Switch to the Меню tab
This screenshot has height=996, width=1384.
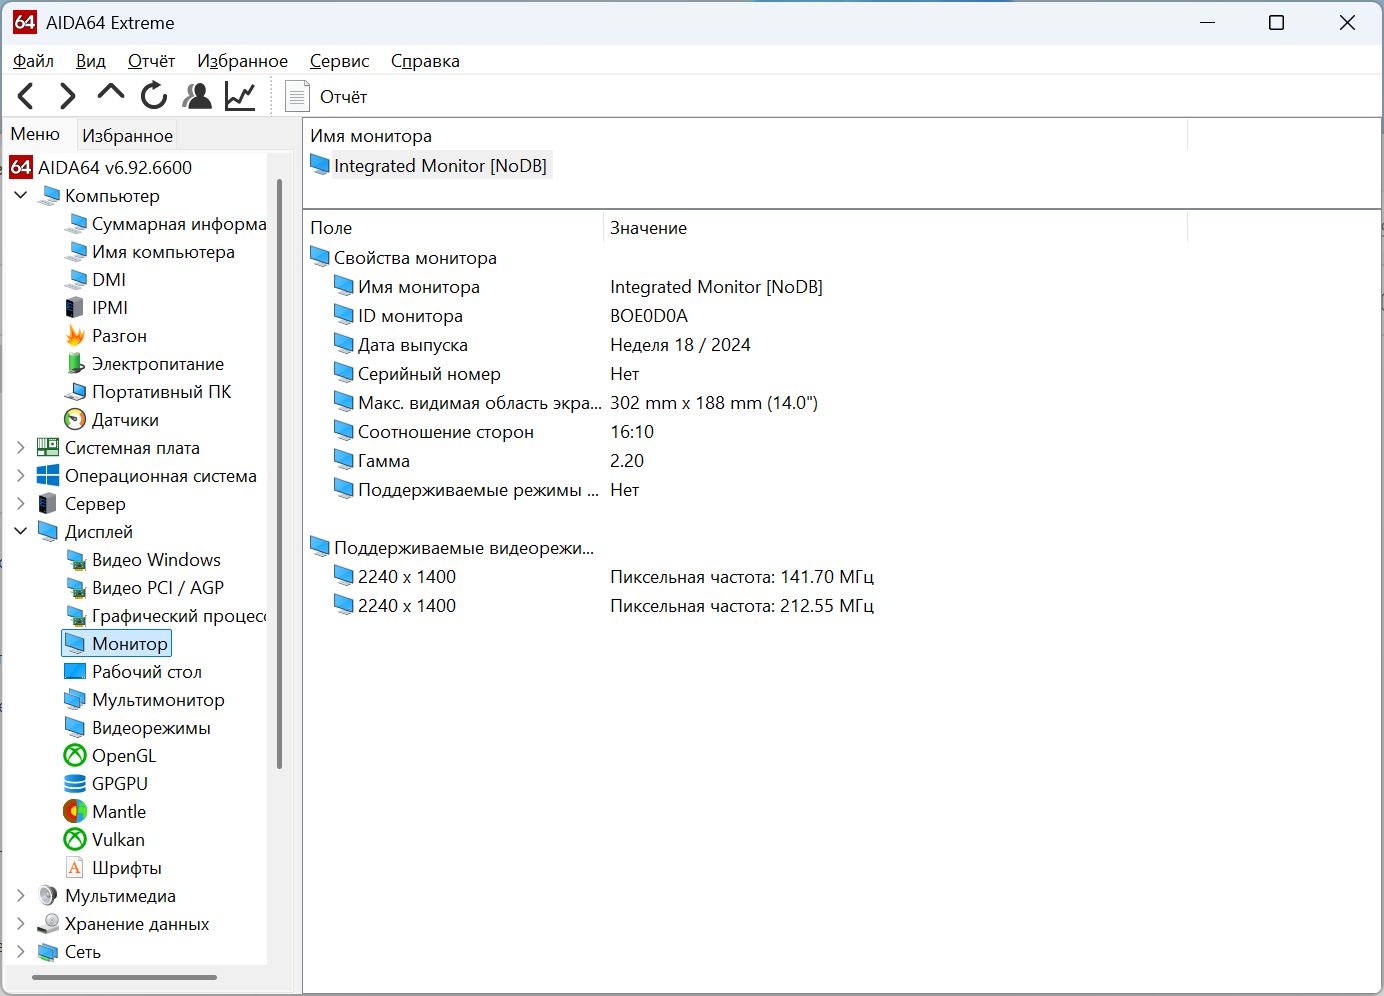click(35, 134)
